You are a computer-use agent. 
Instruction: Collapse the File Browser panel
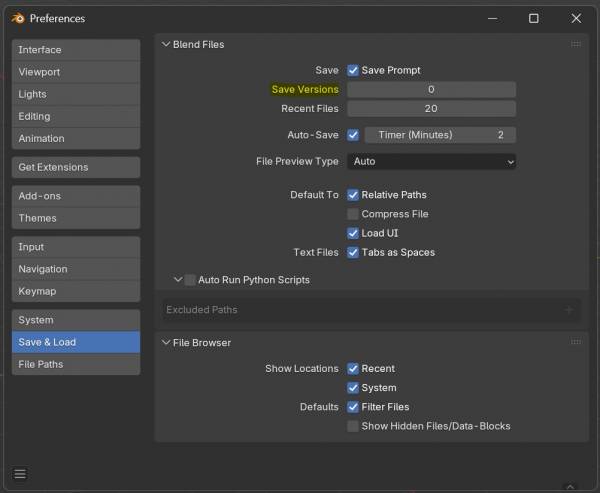coord(166,342)
